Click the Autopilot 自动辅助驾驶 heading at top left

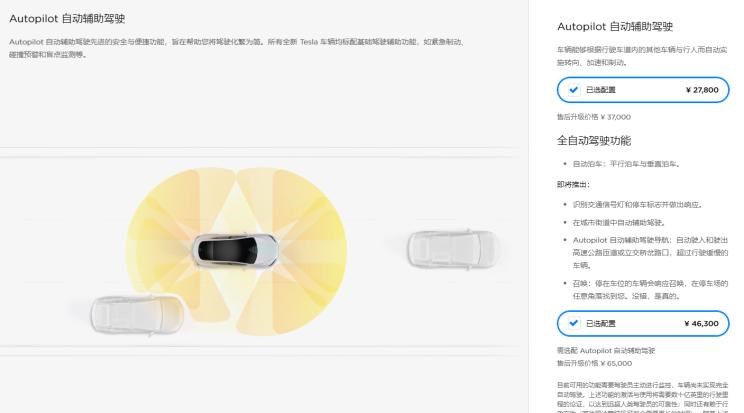click(67, 19)
